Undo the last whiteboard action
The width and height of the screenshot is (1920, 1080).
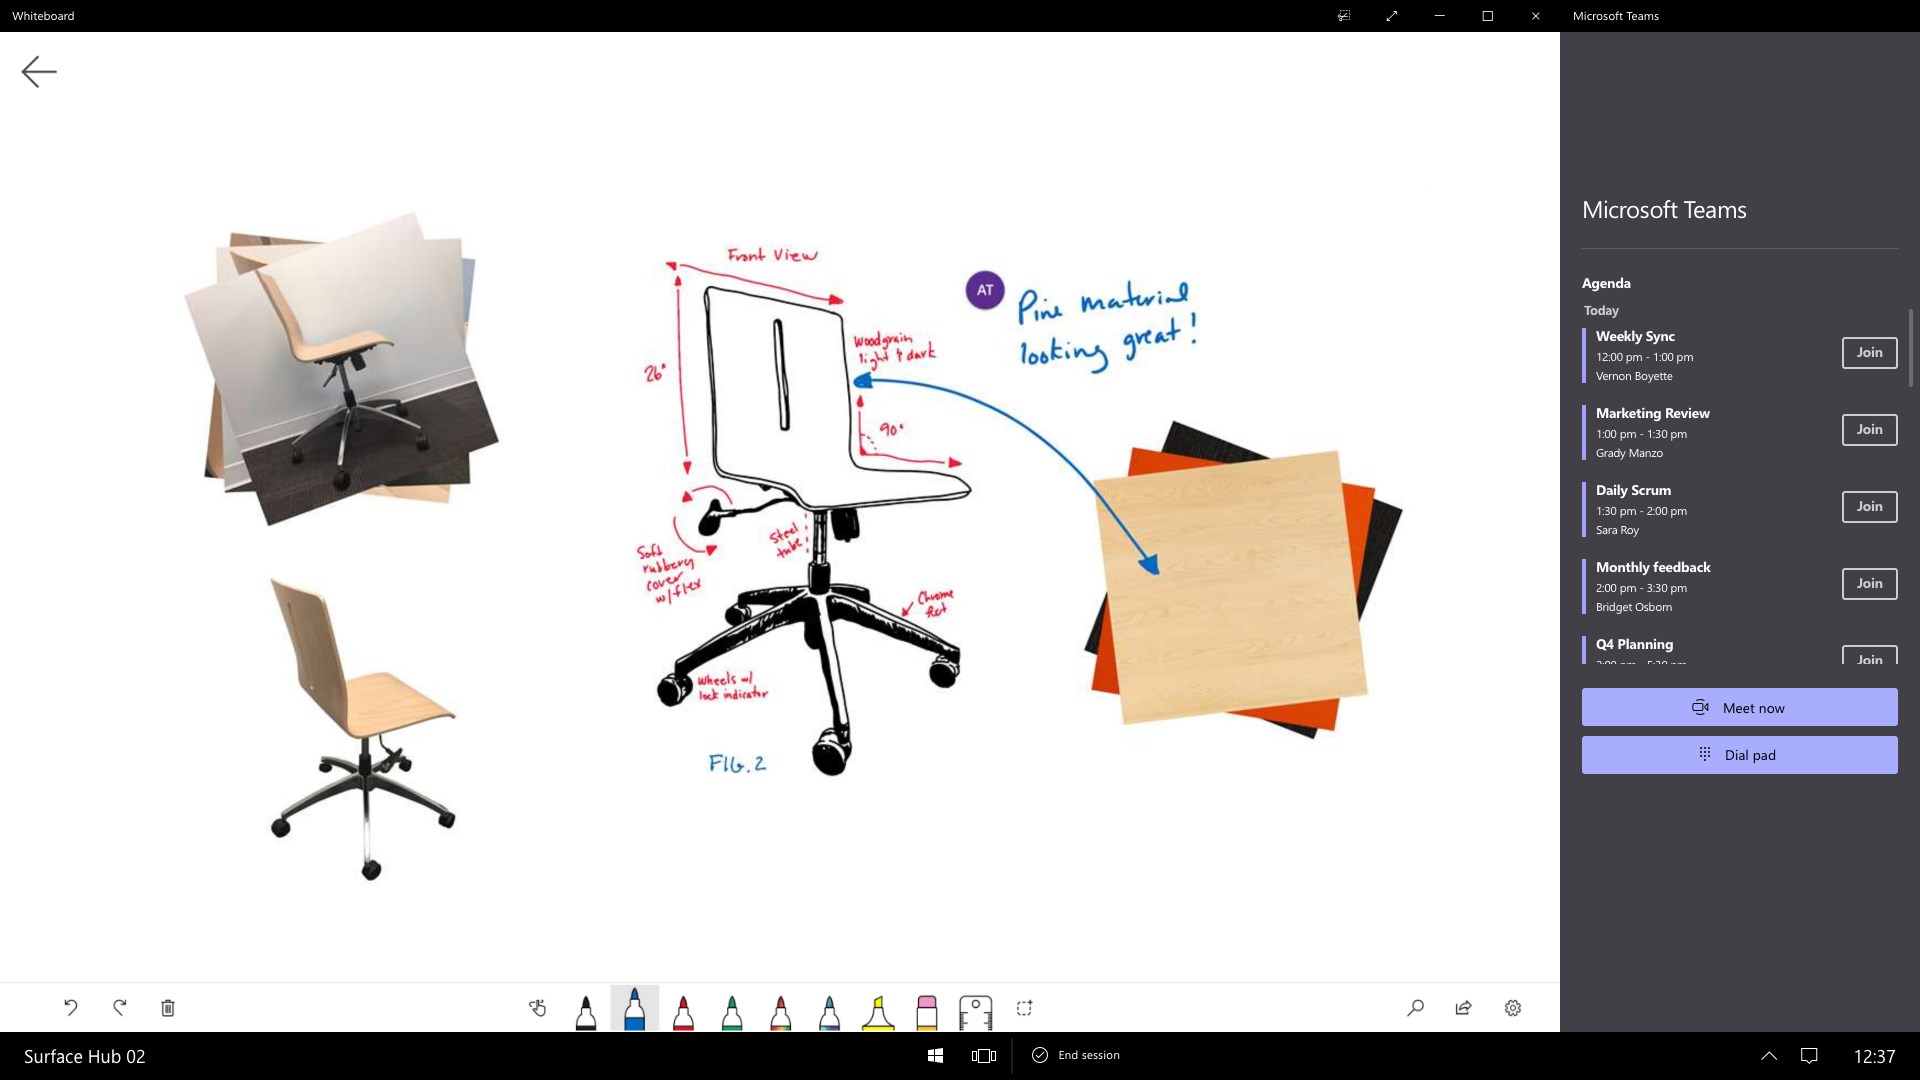pyautogui.click(x=70, y=1008)
